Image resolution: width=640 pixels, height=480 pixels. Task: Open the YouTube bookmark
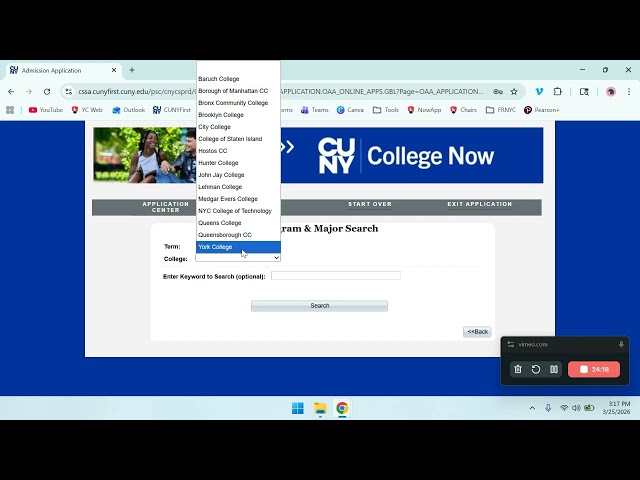pos(46,110)
